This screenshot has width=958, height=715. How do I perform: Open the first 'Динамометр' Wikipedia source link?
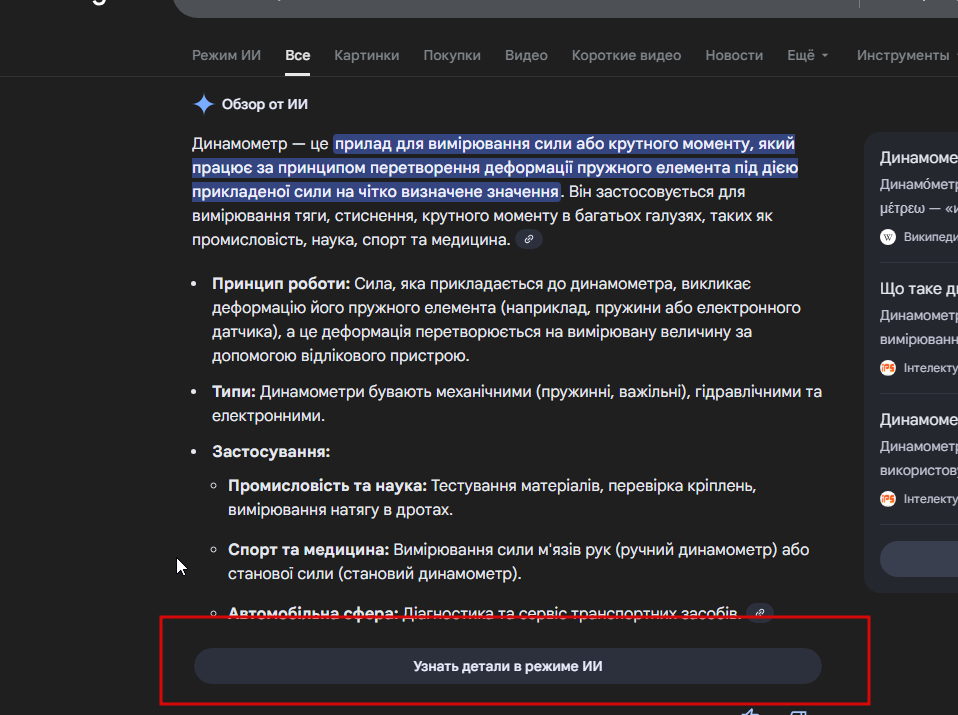click(918, 158)
